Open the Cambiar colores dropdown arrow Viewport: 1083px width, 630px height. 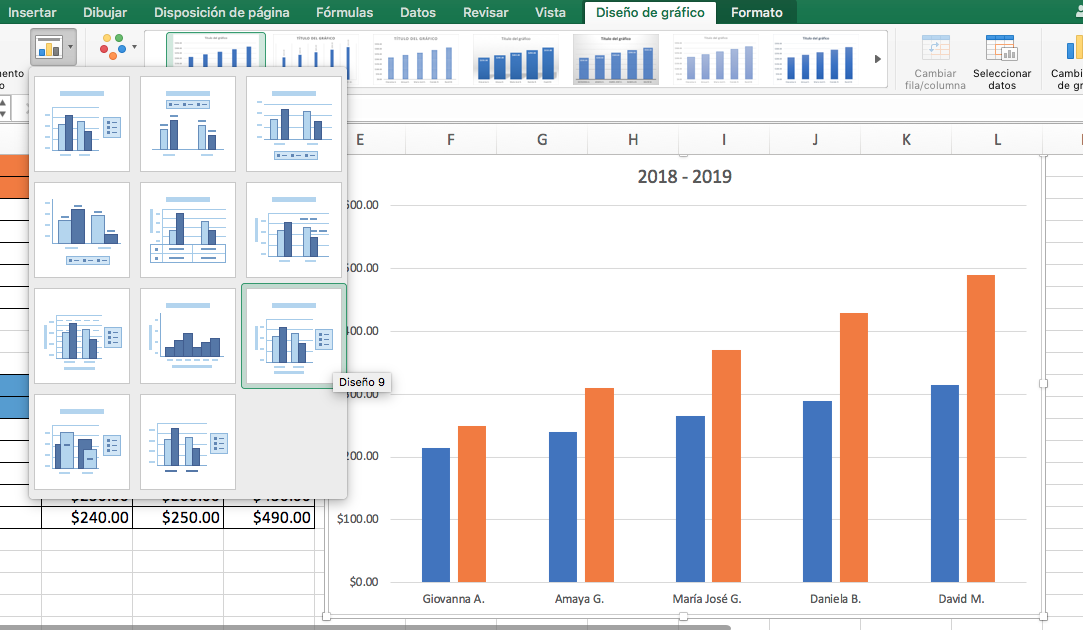pos(134,47)
